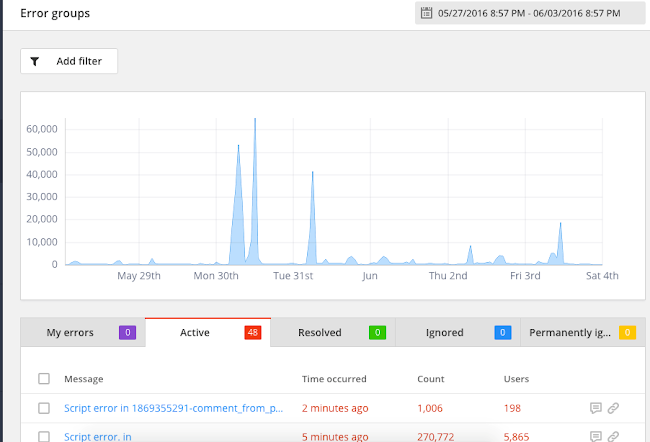Viewport: 650px width, 442px height.
Task: Click the 'May 29th' axis label
Action: coord(139,276)
